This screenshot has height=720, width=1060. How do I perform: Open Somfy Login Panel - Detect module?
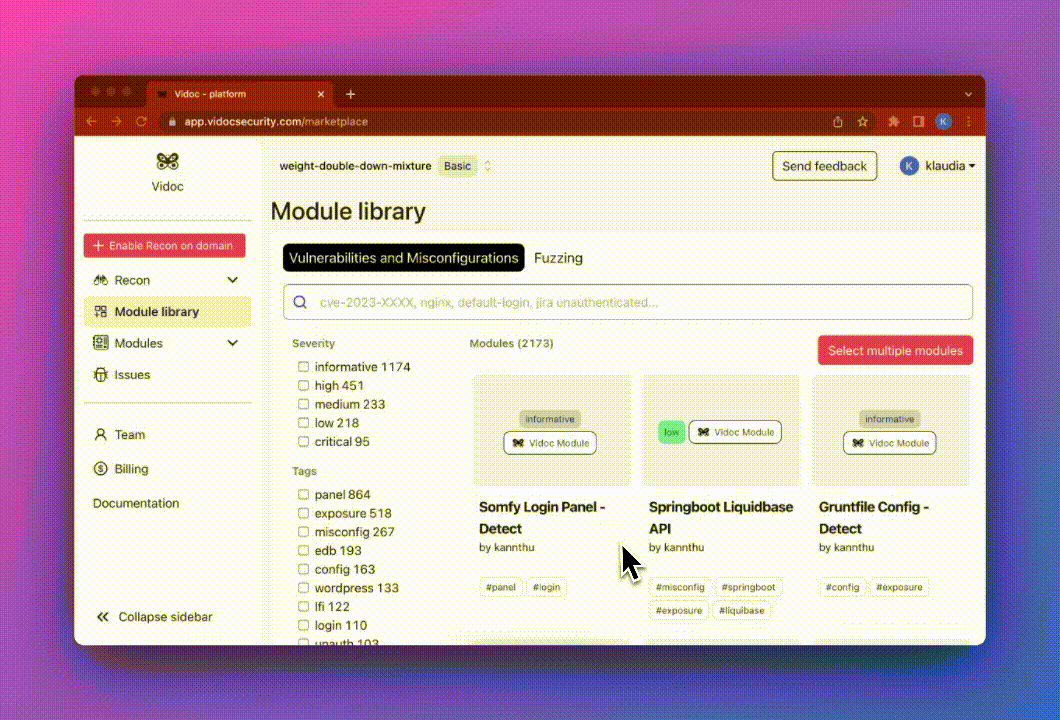pos(542,517)
